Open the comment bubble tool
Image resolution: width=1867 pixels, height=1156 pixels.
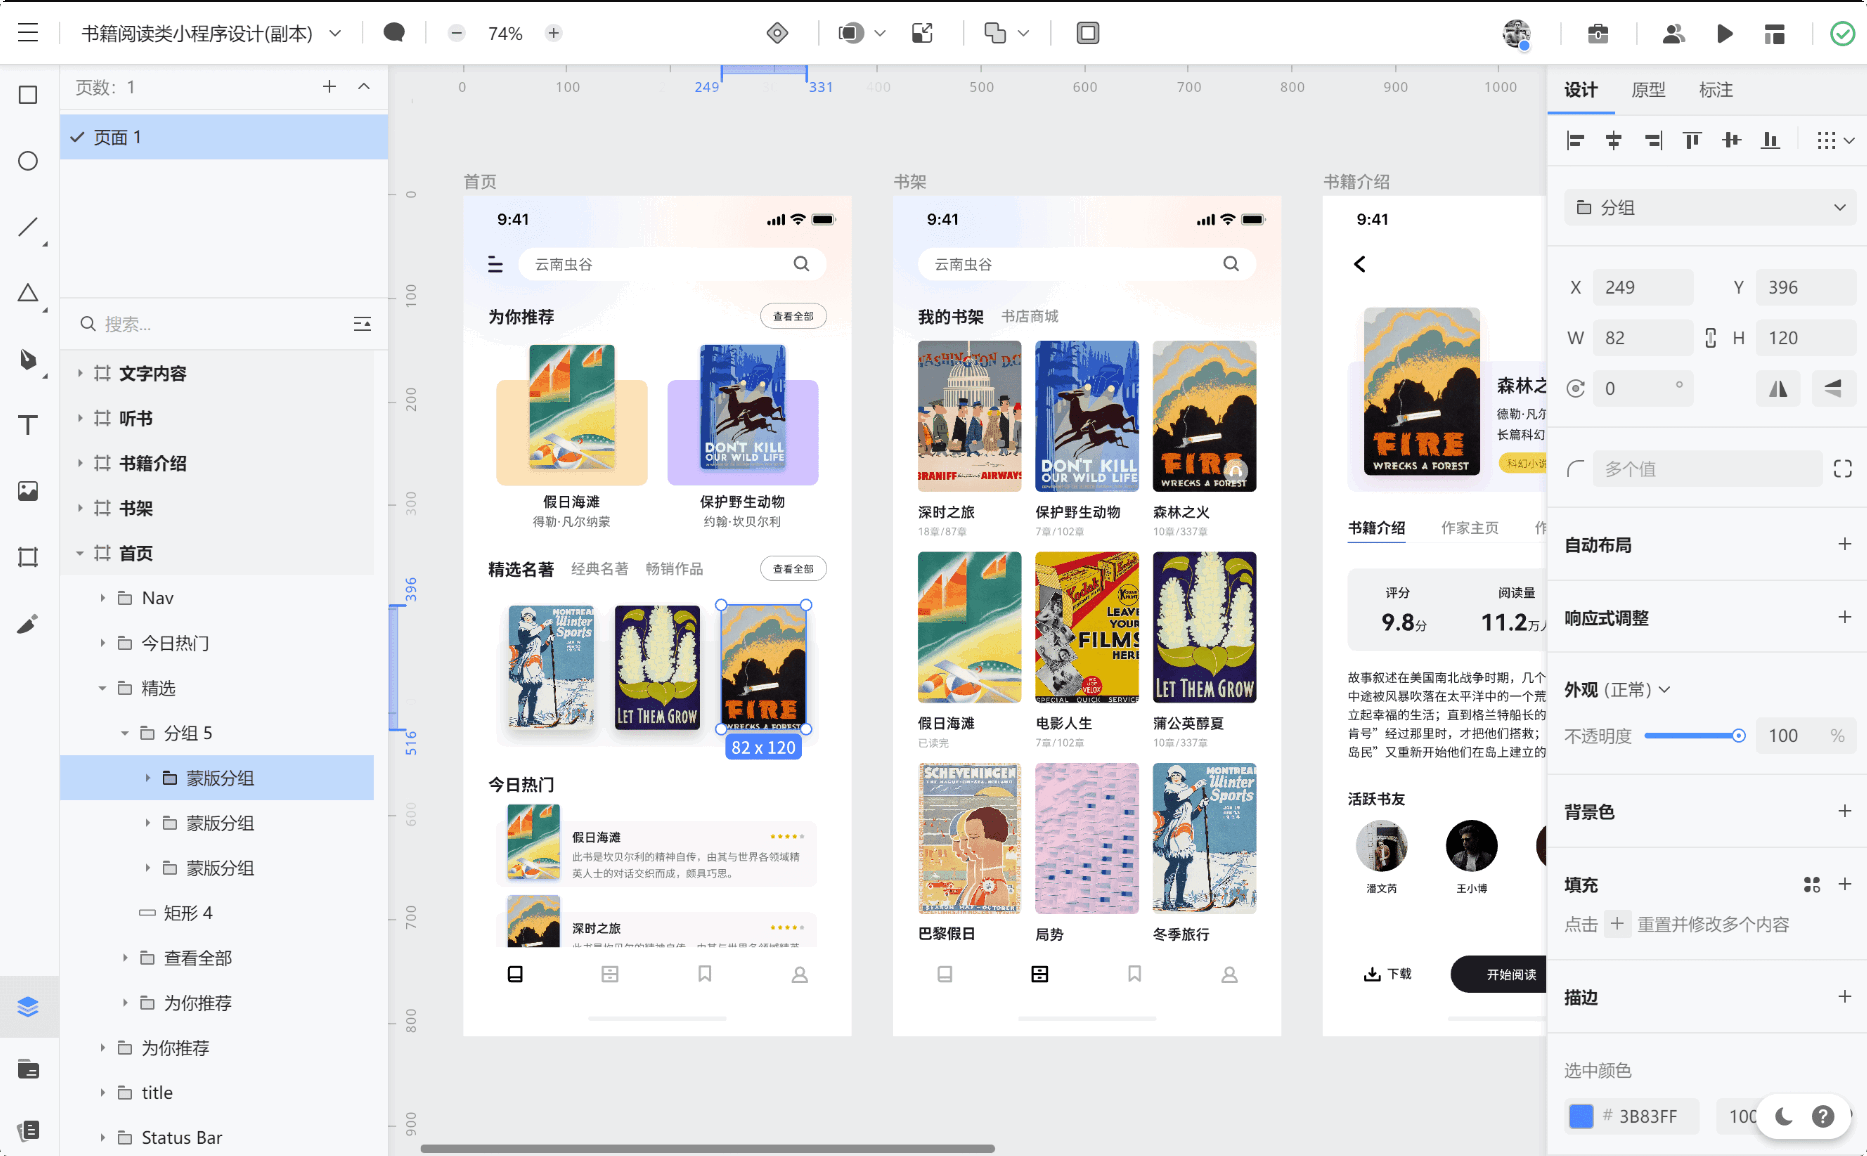pyautogui.click(x=394, y=33)
